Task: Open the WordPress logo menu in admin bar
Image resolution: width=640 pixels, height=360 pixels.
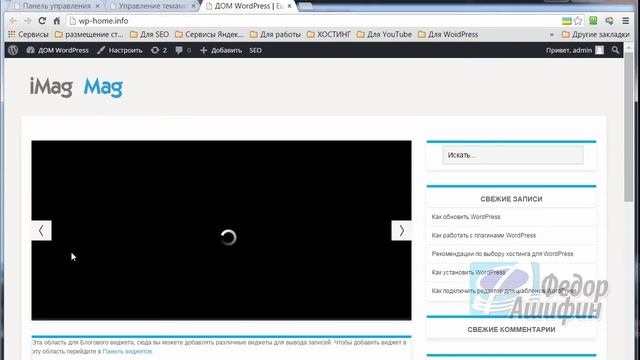Action: pyautogui.click(x=13, y=50)
